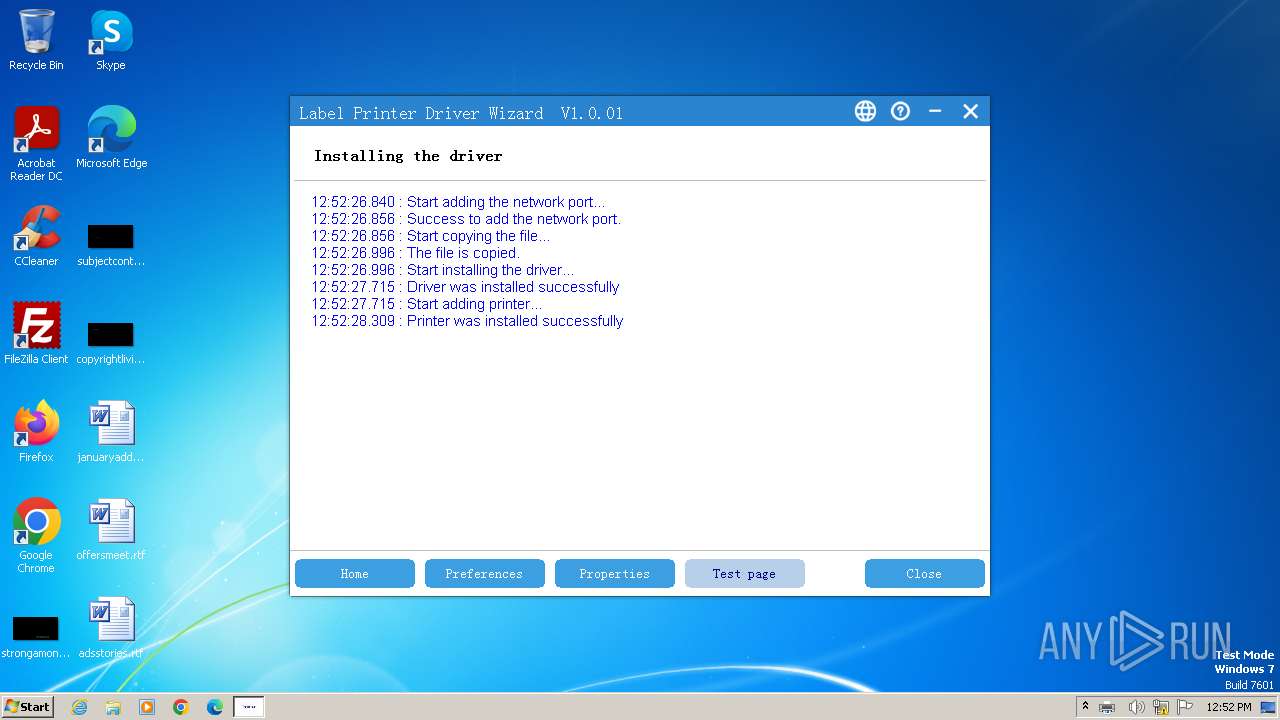Click the 'Installing the driver' heading
The height and width of the screenshot is (720, 1280).
pos(408,156)
